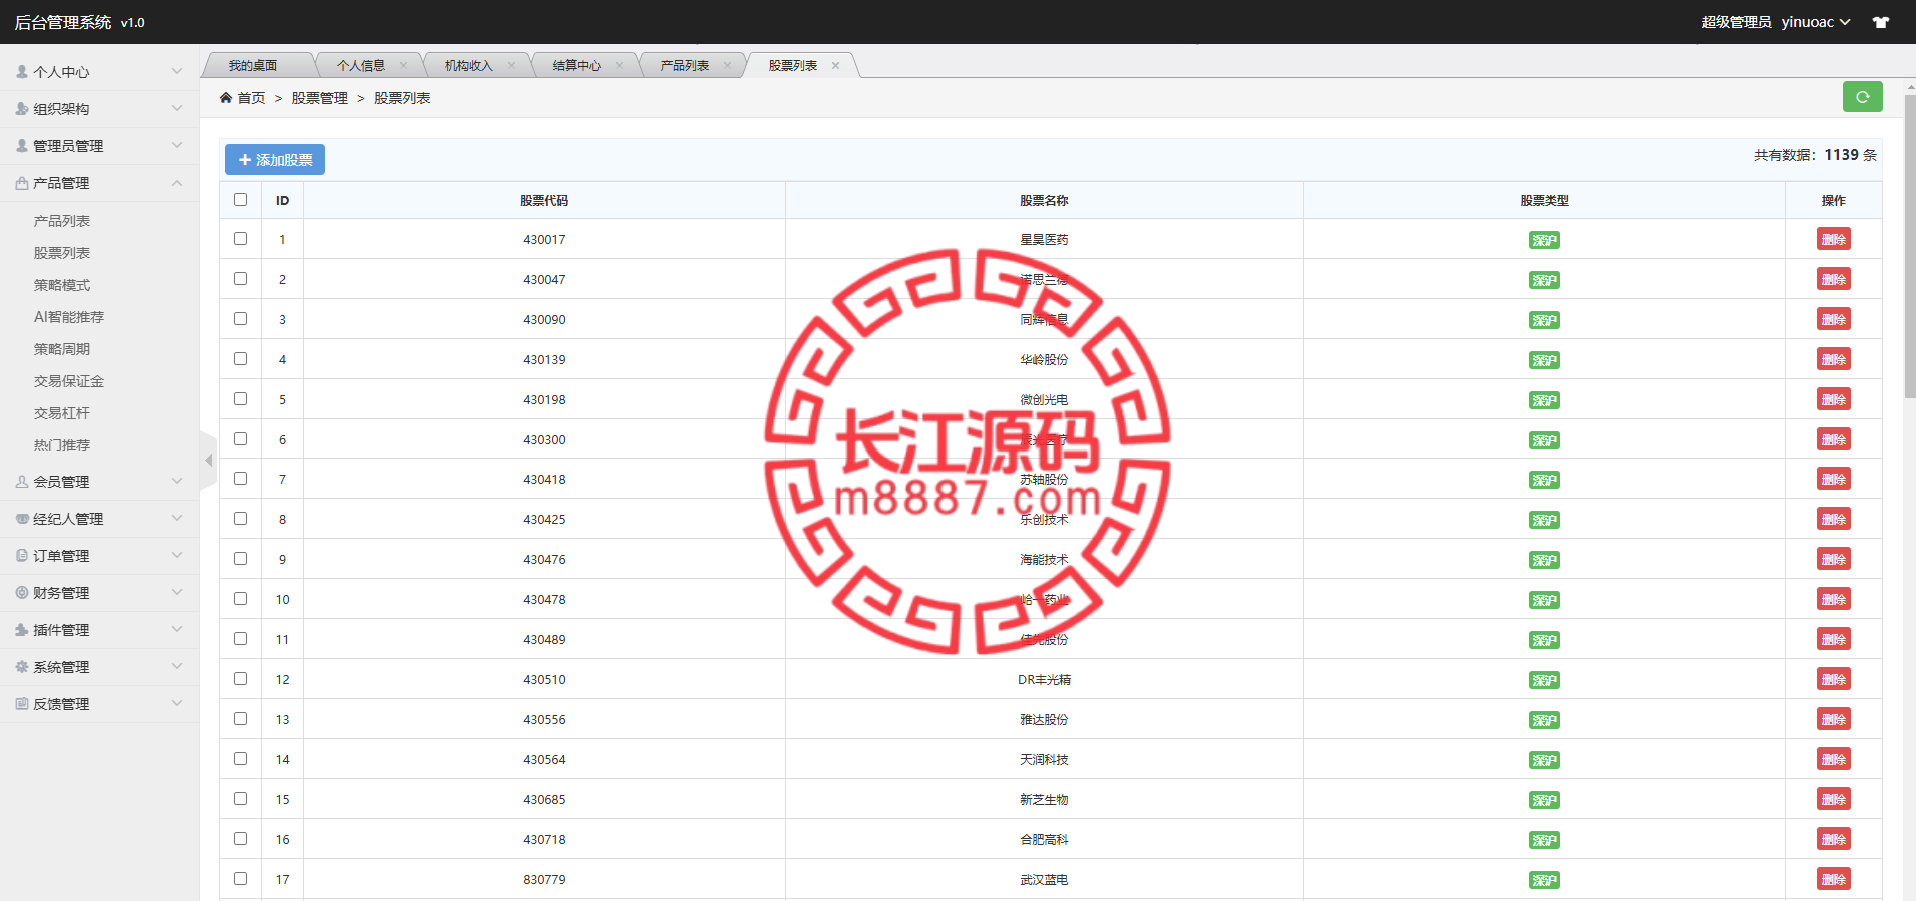Click the t-shirt theme icon in header

tap(1881, 22)
